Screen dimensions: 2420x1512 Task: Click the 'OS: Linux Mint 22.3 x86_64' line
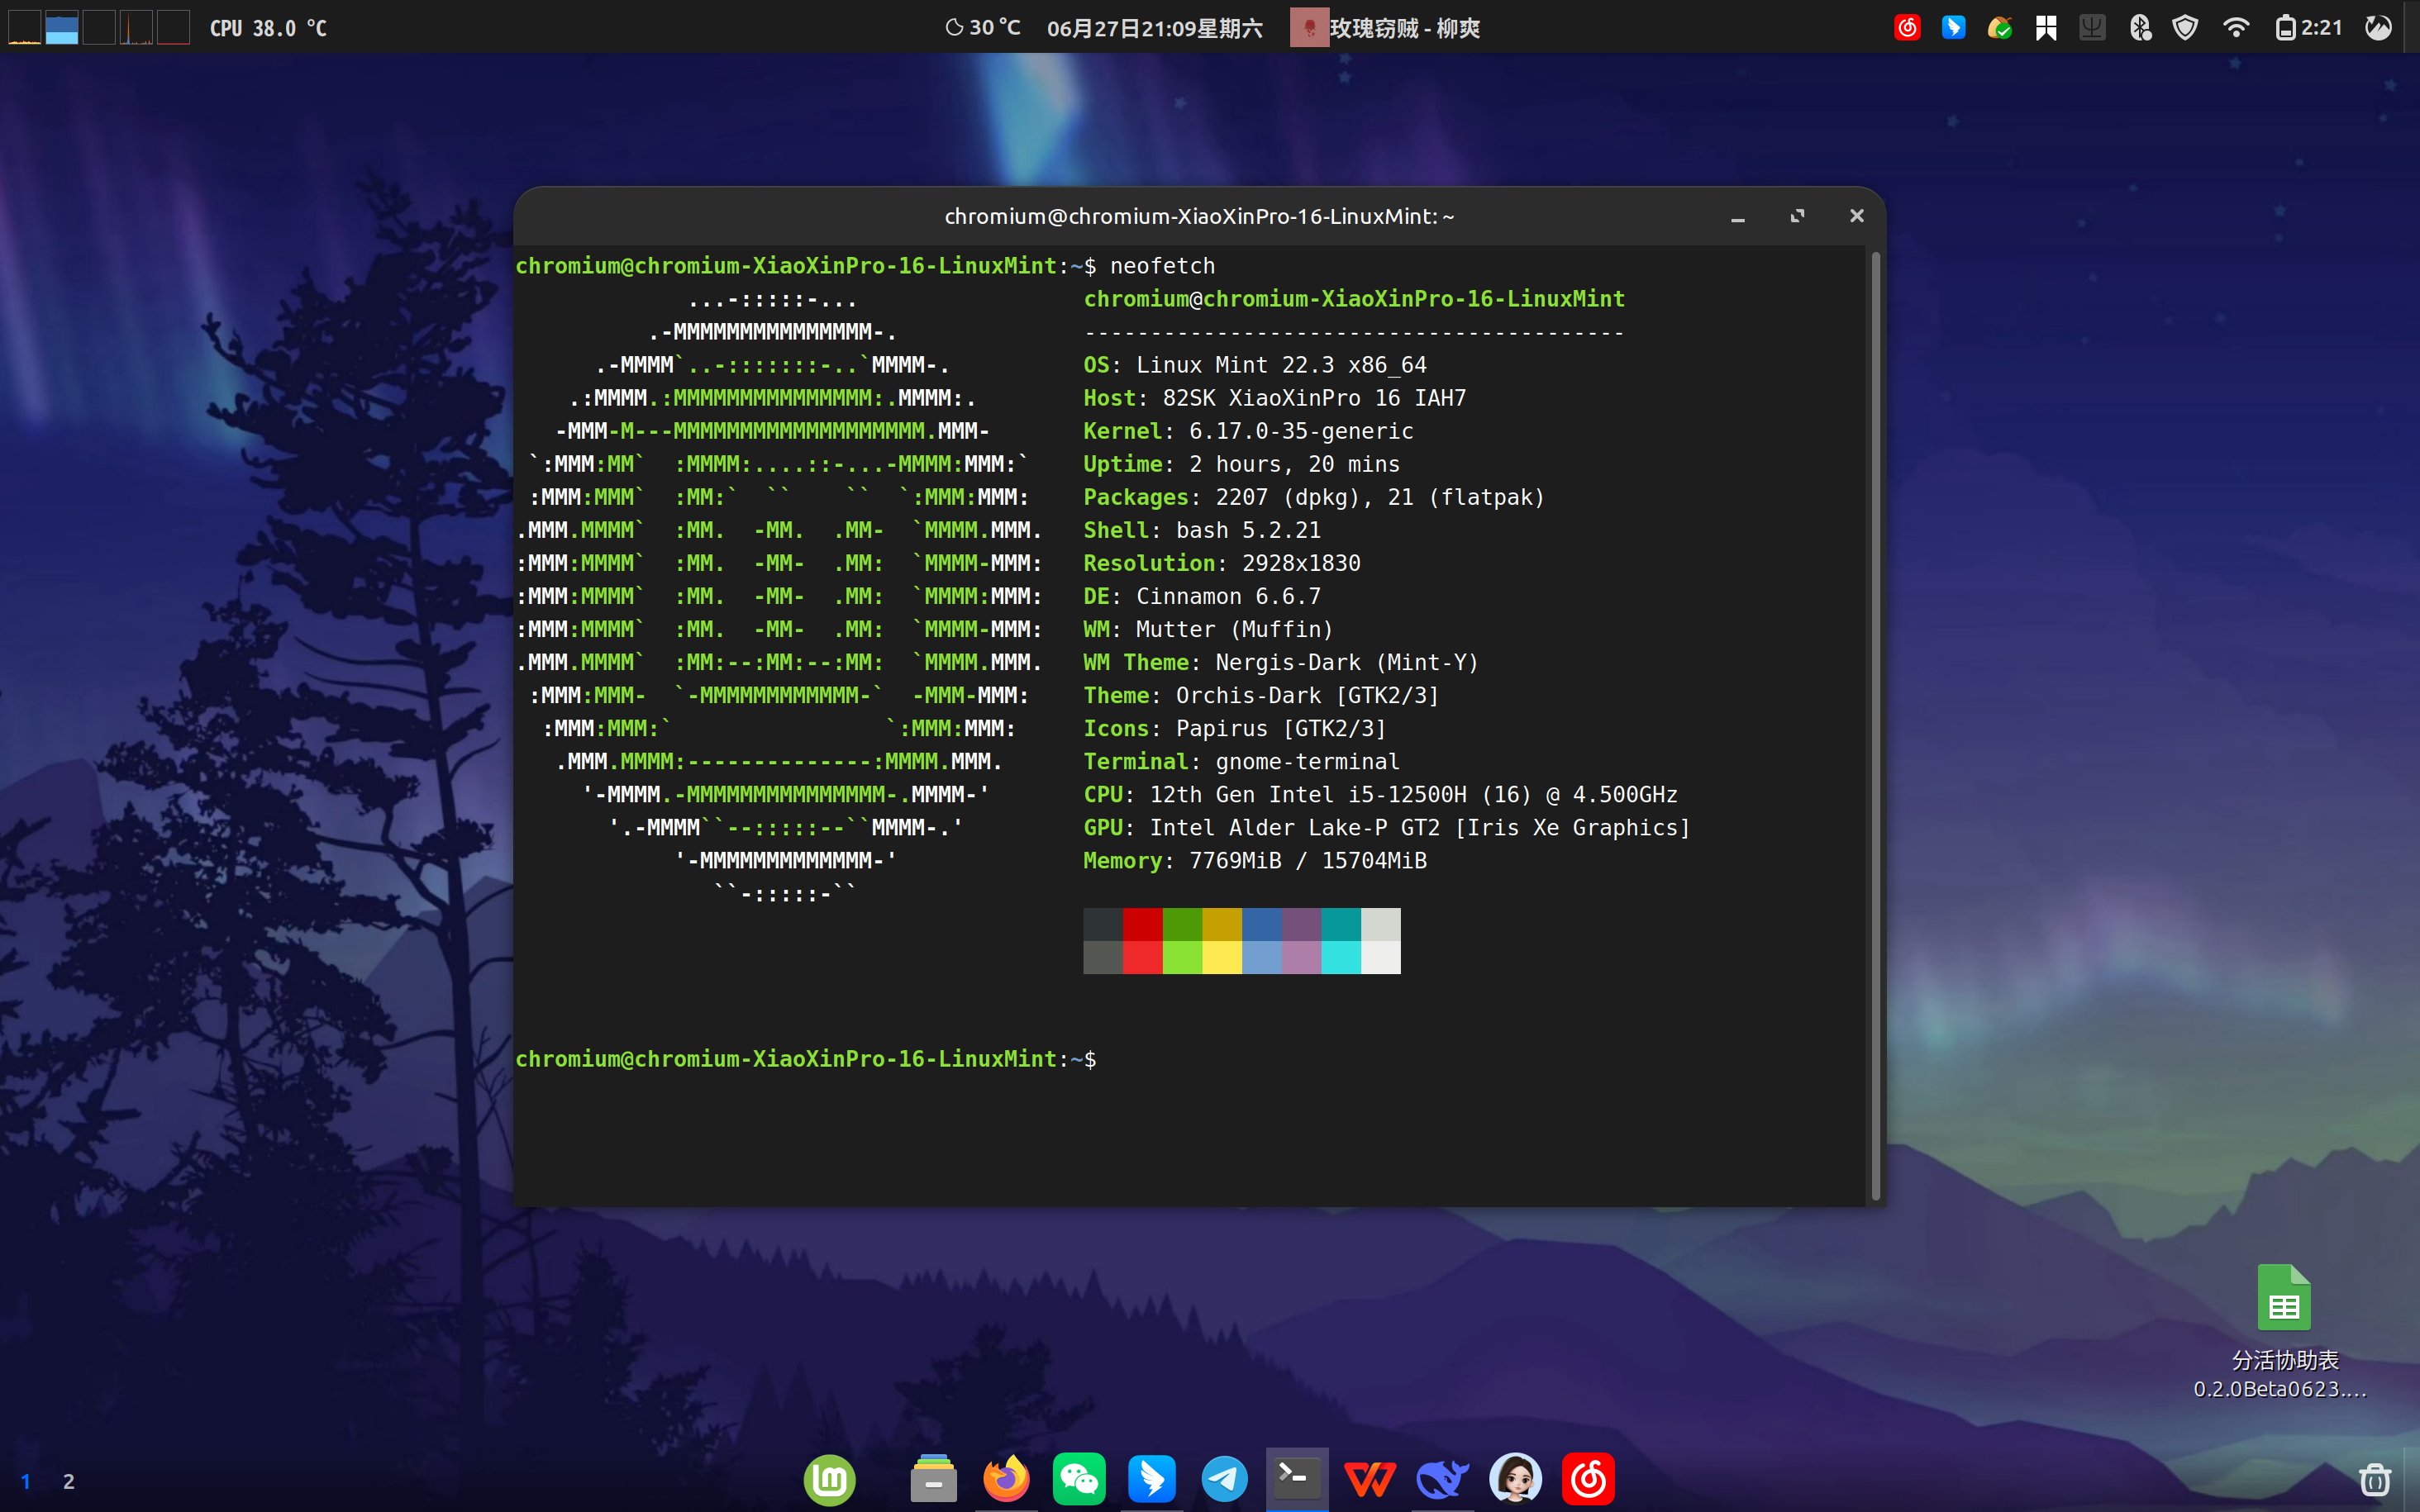pos(1255,365)
